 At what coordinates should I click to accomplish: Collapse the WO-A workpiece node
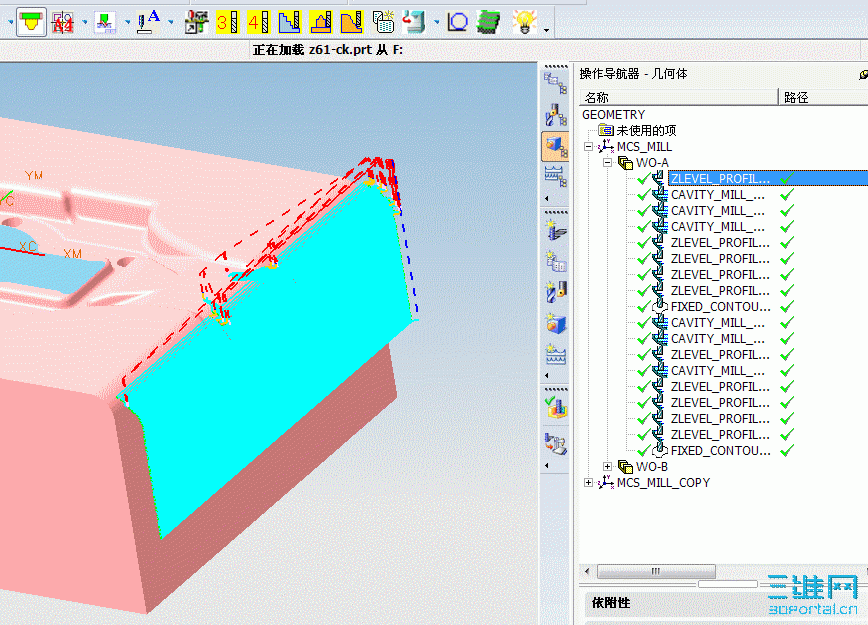click(x=607, y=163)
